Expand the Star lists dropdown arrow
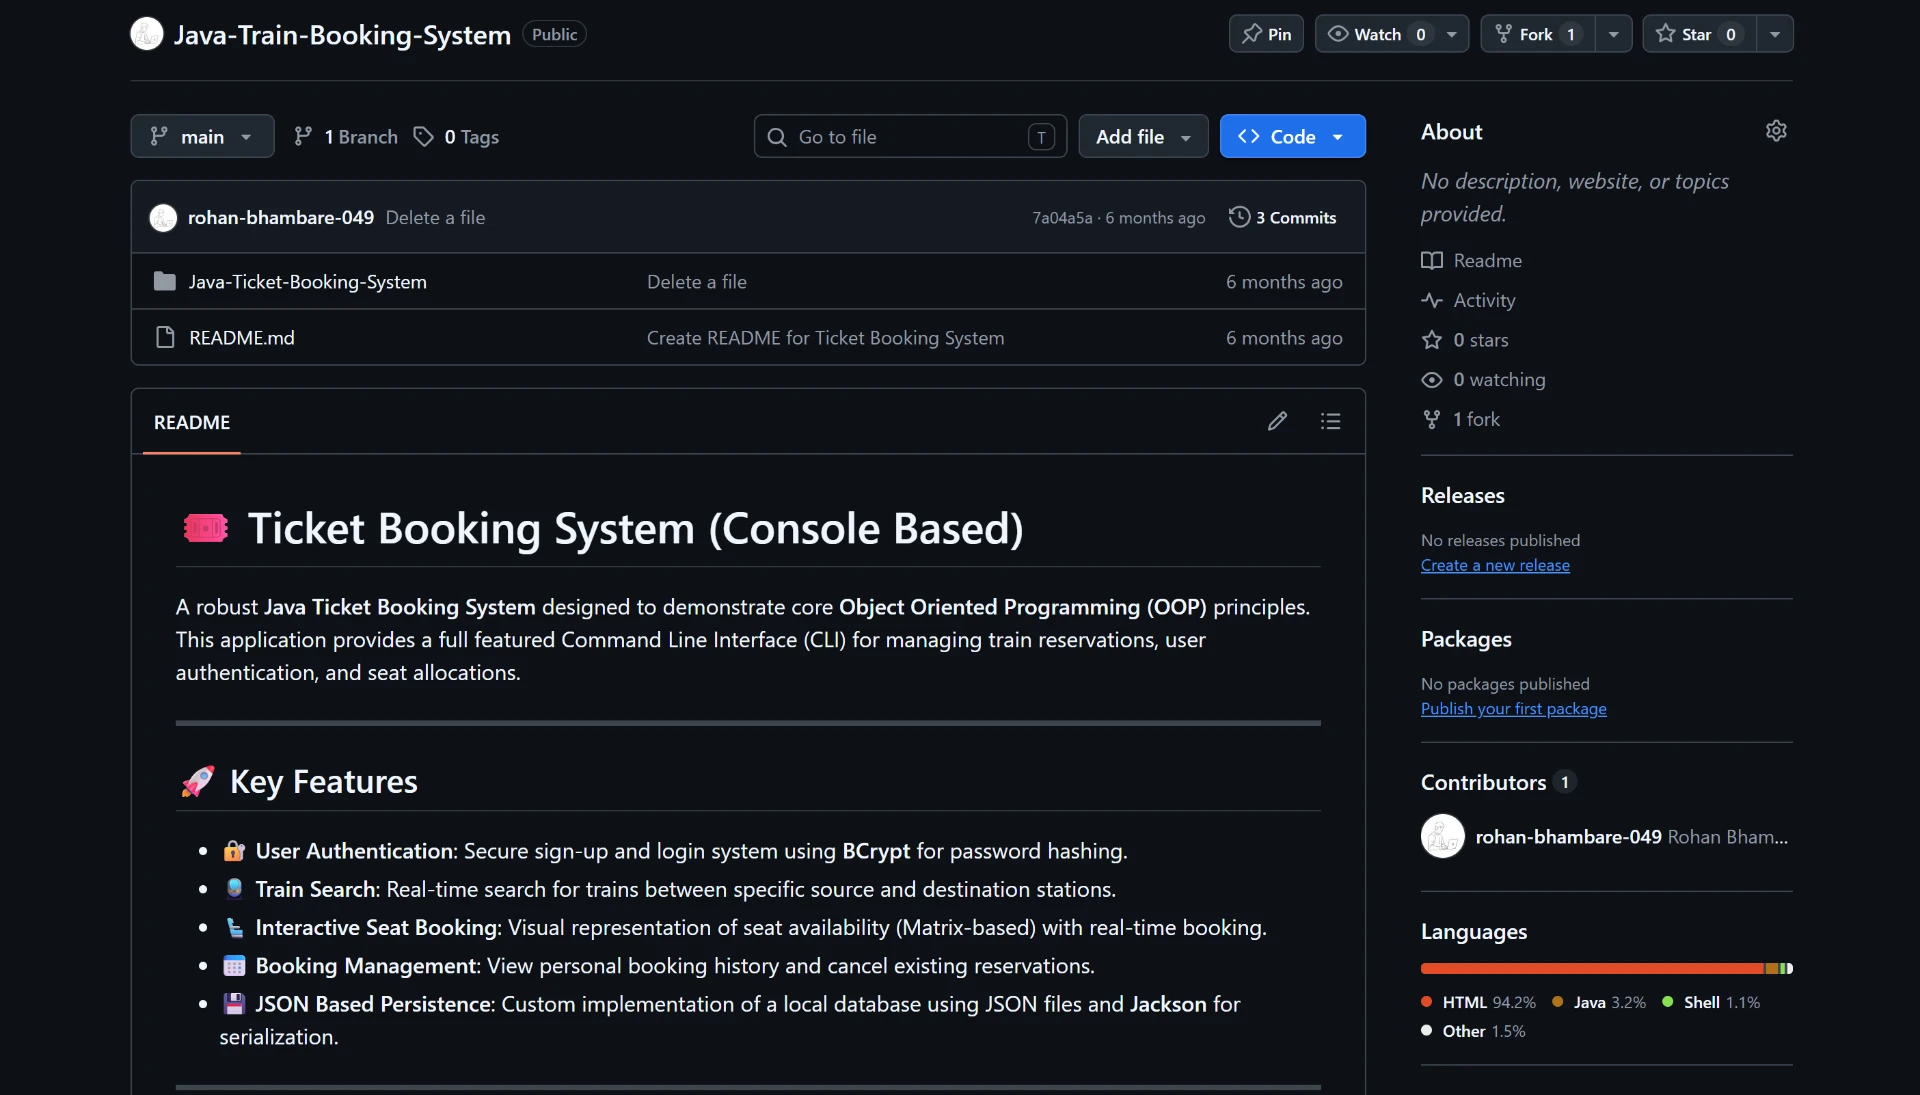This screenshot has width=1920, height=1095. 1775,34
